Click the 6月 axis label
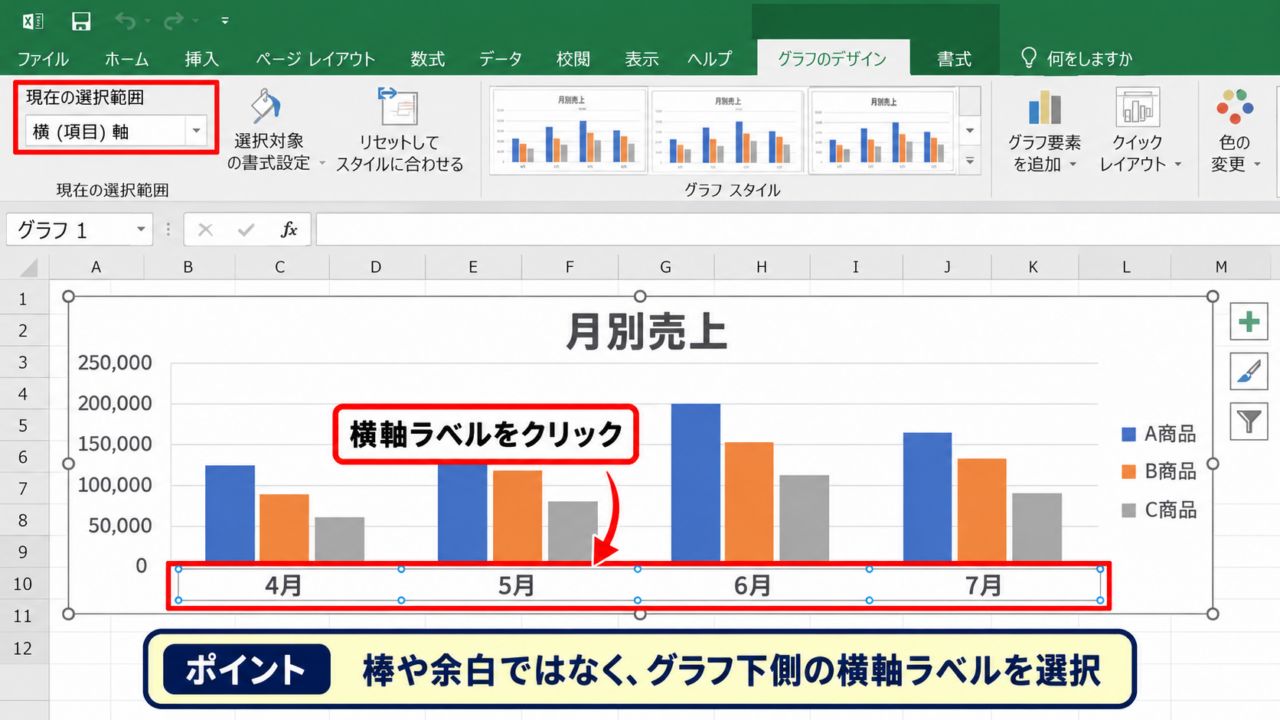This screenshot has height=720, width=1280. (x=752, y=586)
